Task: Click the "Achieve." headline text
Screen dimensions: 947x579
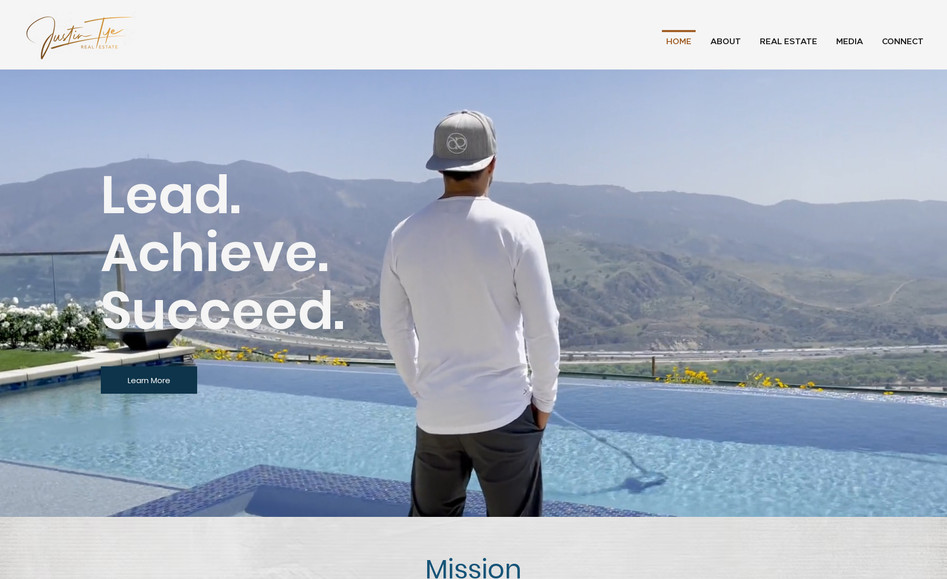Action: (215, 252)
